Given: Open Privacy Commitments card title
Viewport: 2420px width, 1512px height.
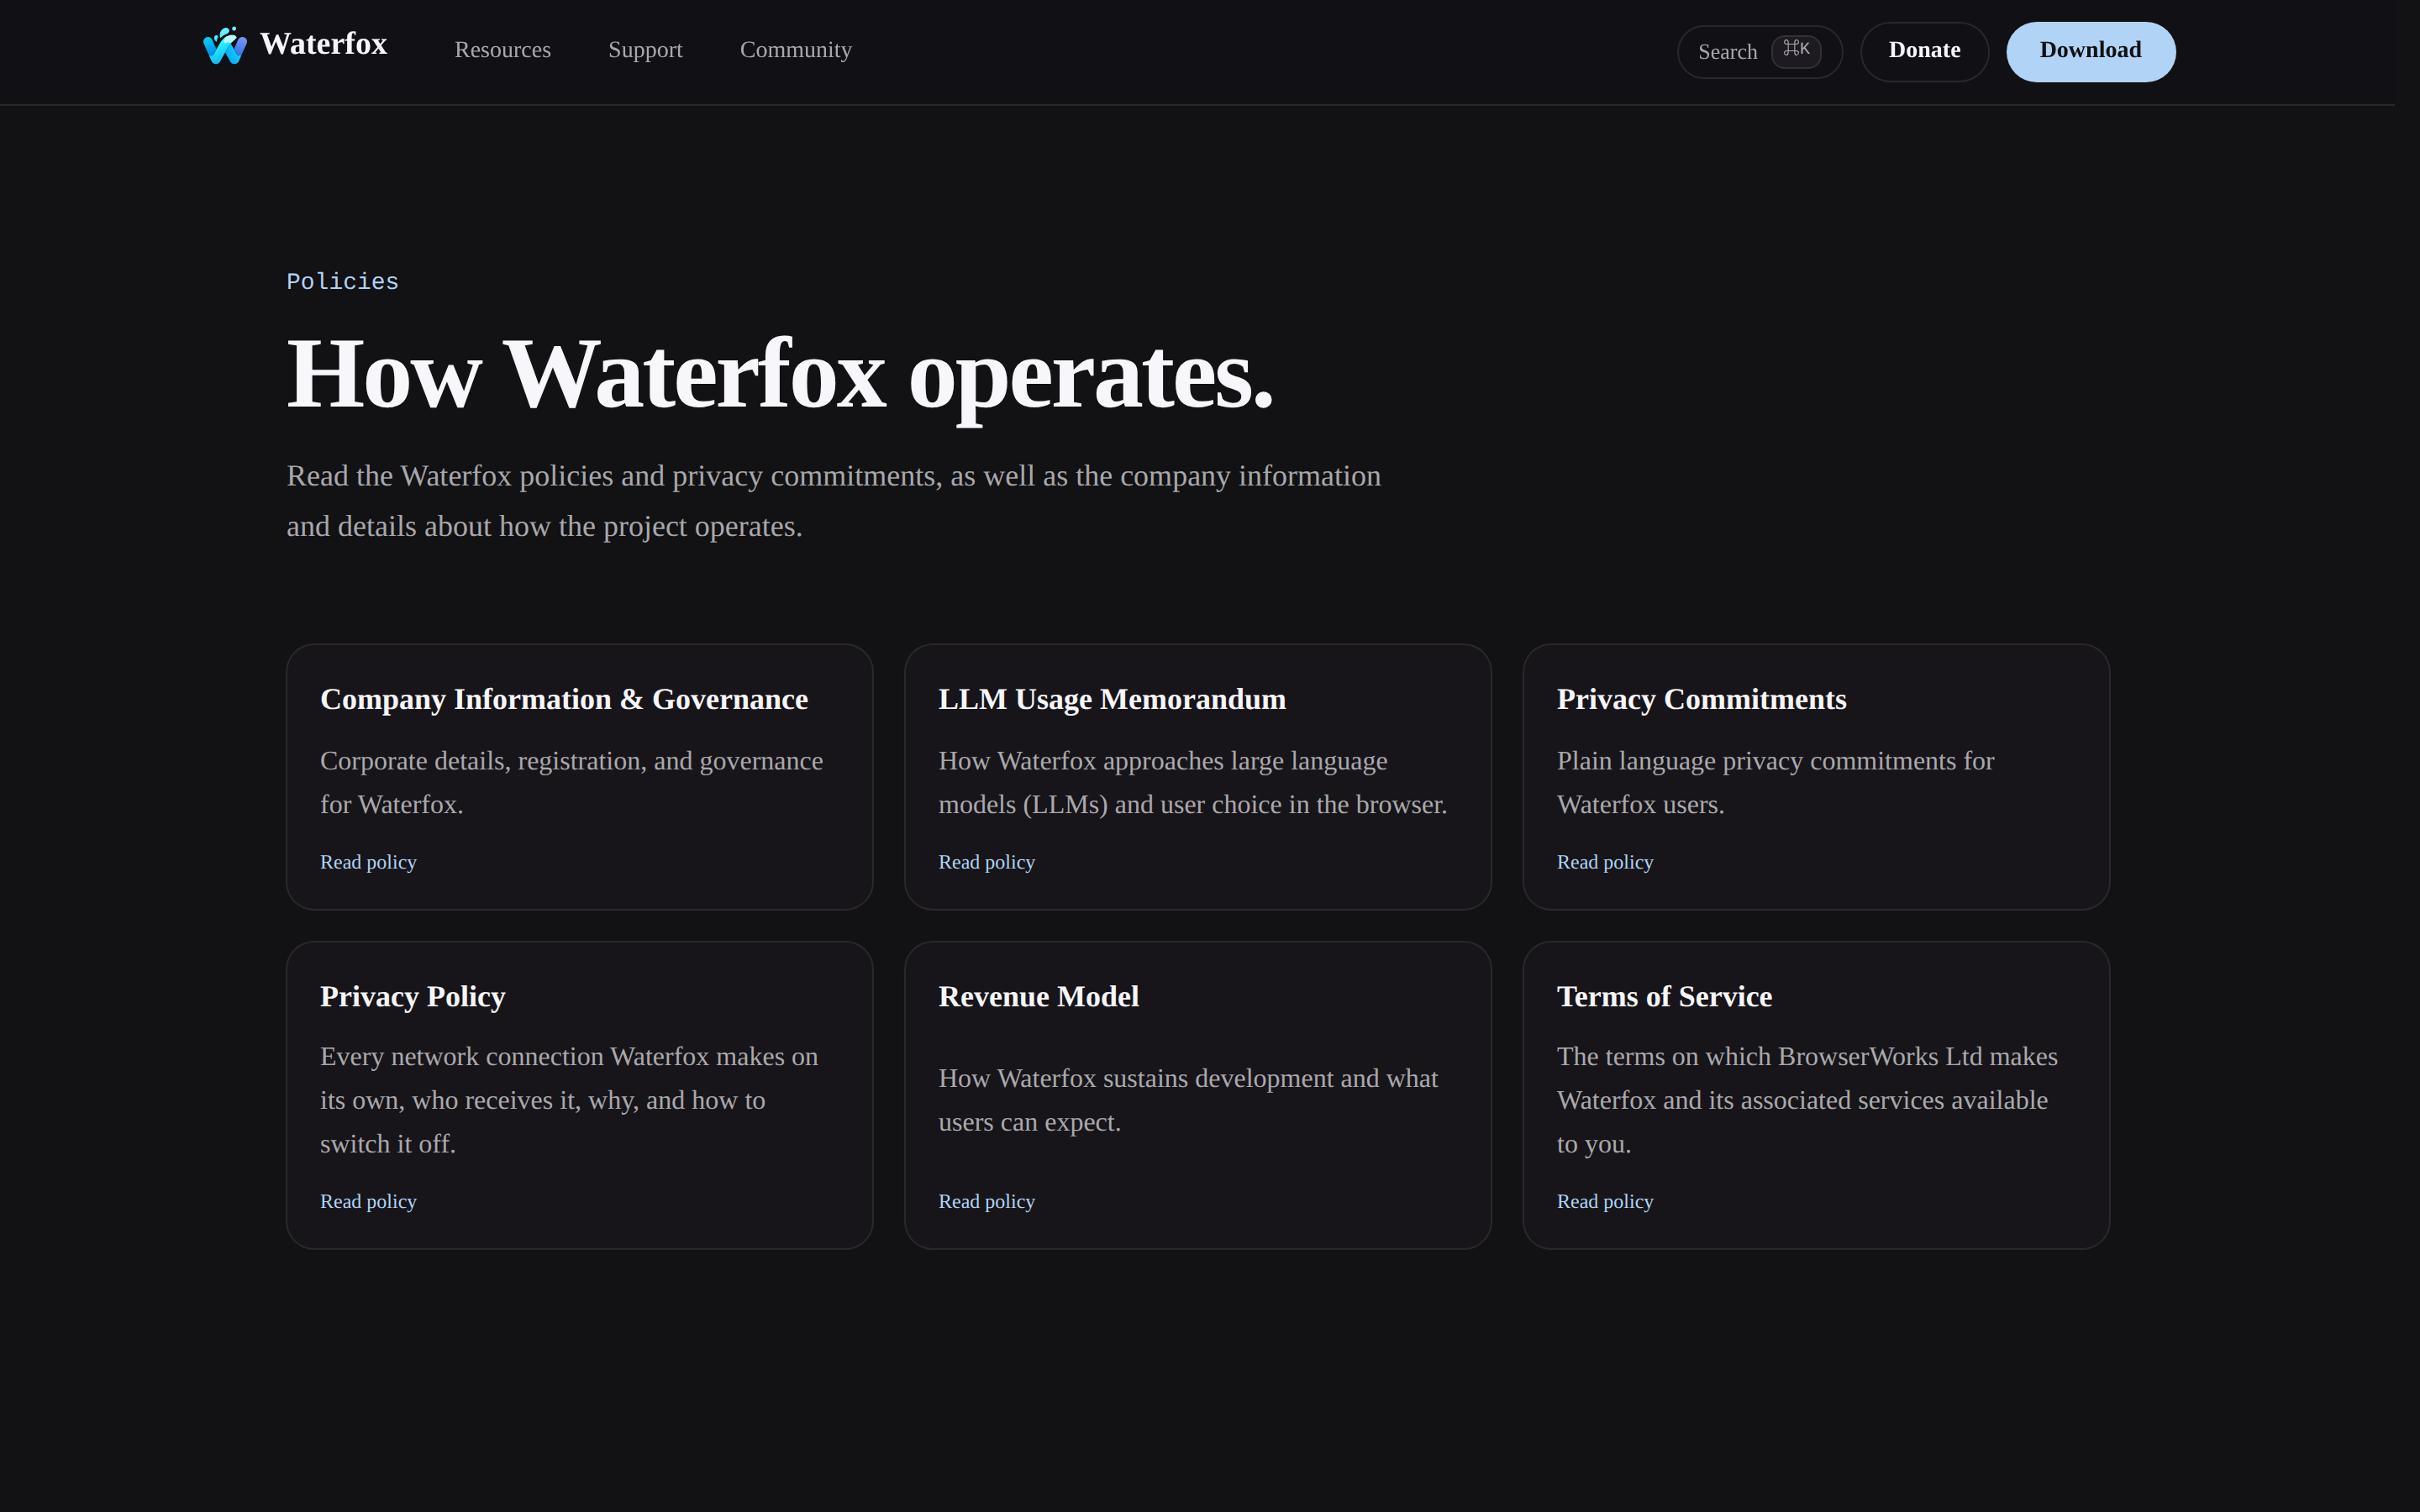Looking at the screenshot, I should [x=1701, y=699].
